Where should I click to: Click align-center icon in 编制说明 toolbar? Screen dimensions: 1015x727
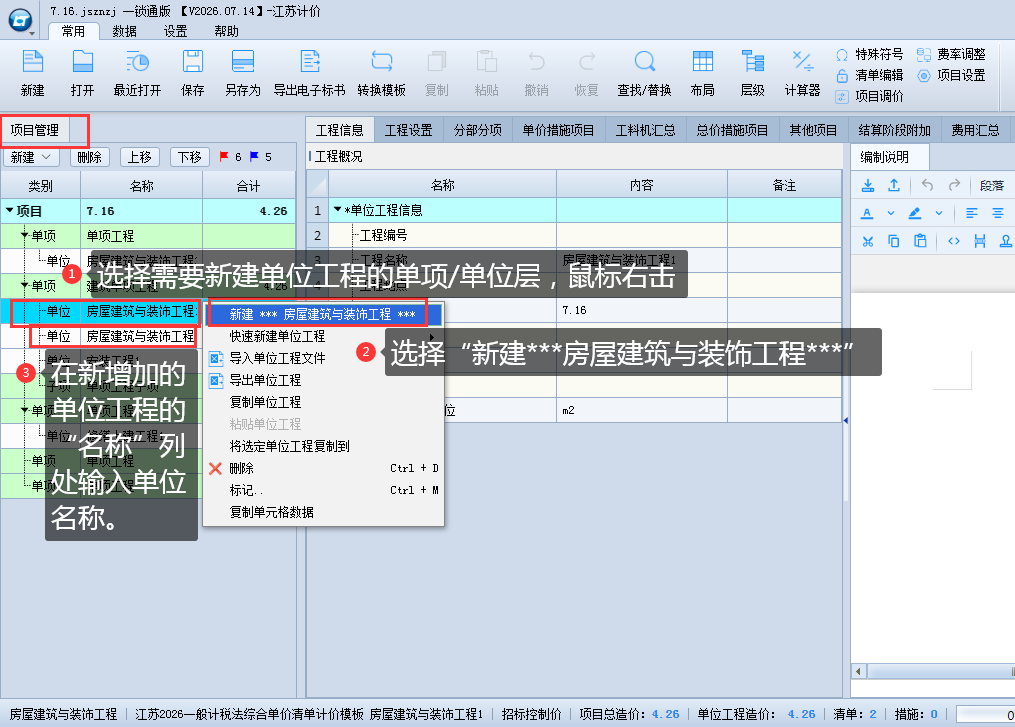pyautogui.click(x=998, y=213)
